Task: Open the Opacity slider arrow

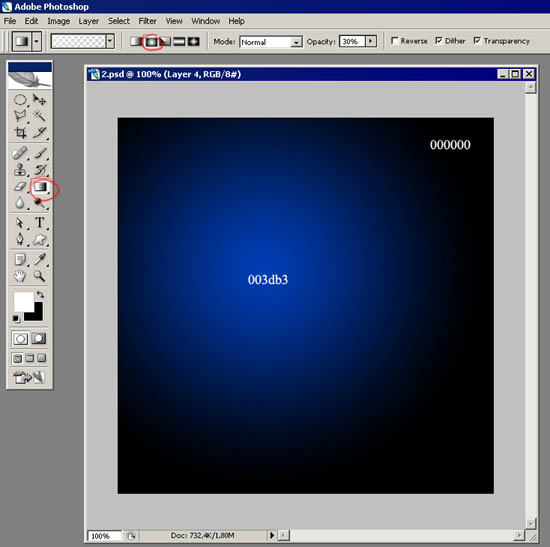Action: click(370, 41)
